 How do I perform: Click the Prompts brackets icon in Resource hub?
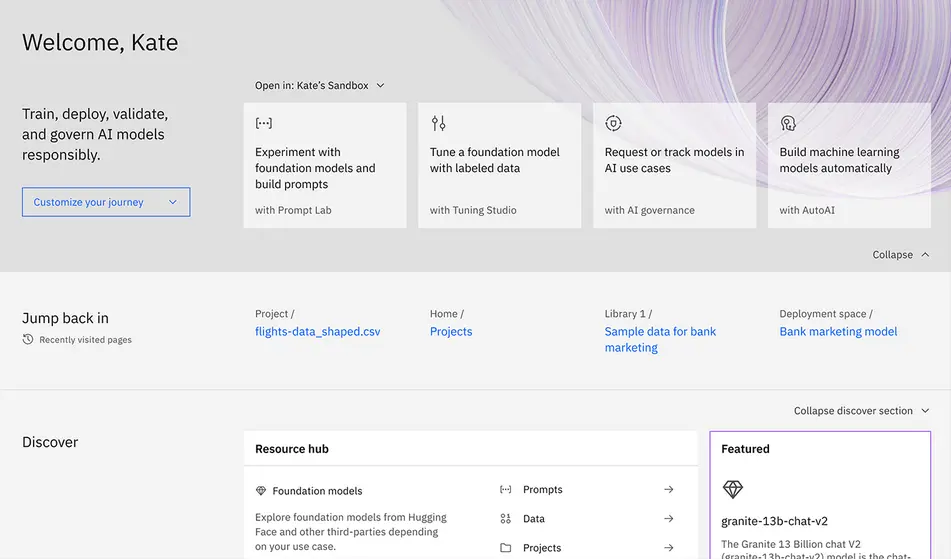[x=505, y=489]
